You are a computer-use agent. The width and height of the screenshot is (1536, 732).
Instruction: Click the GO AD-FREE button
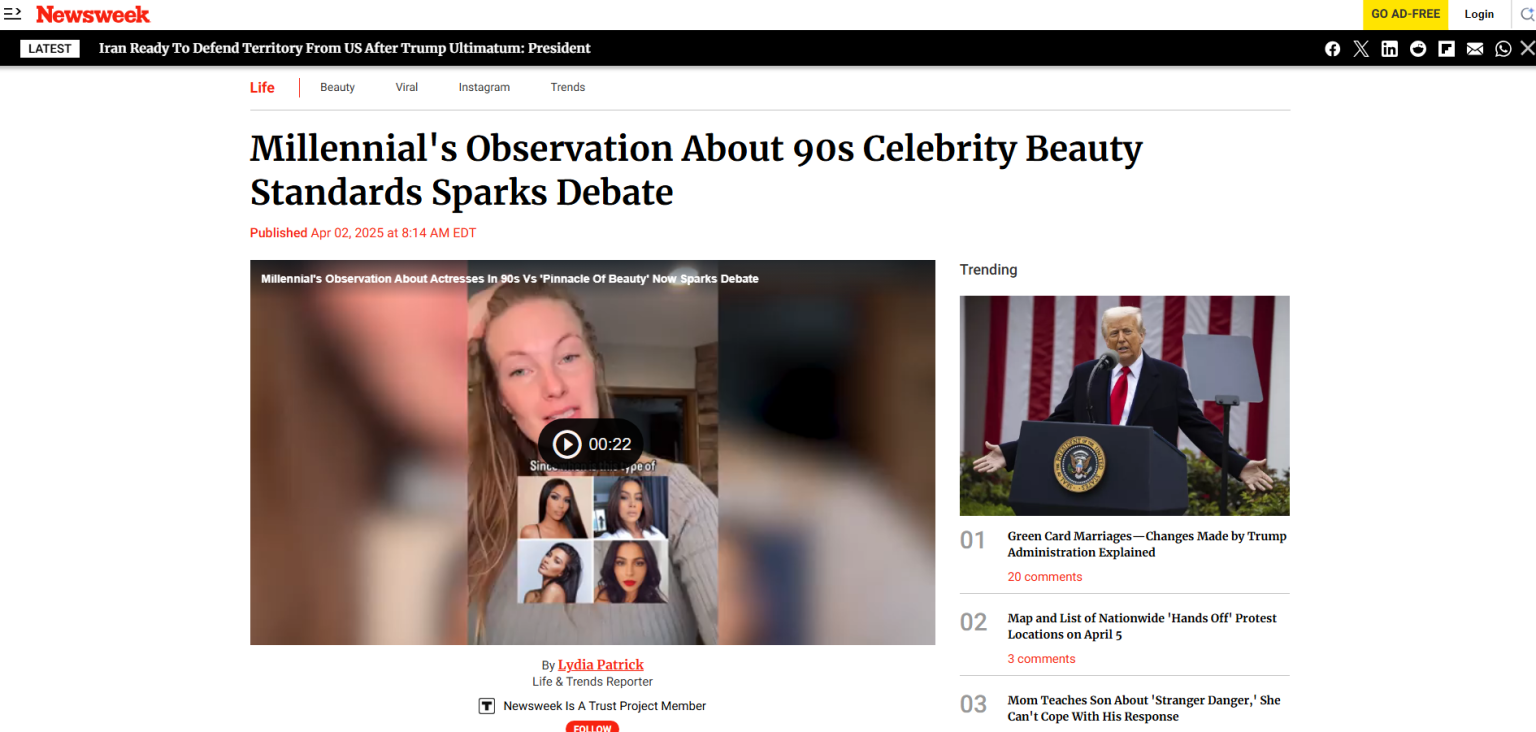tap(1405, 14)
